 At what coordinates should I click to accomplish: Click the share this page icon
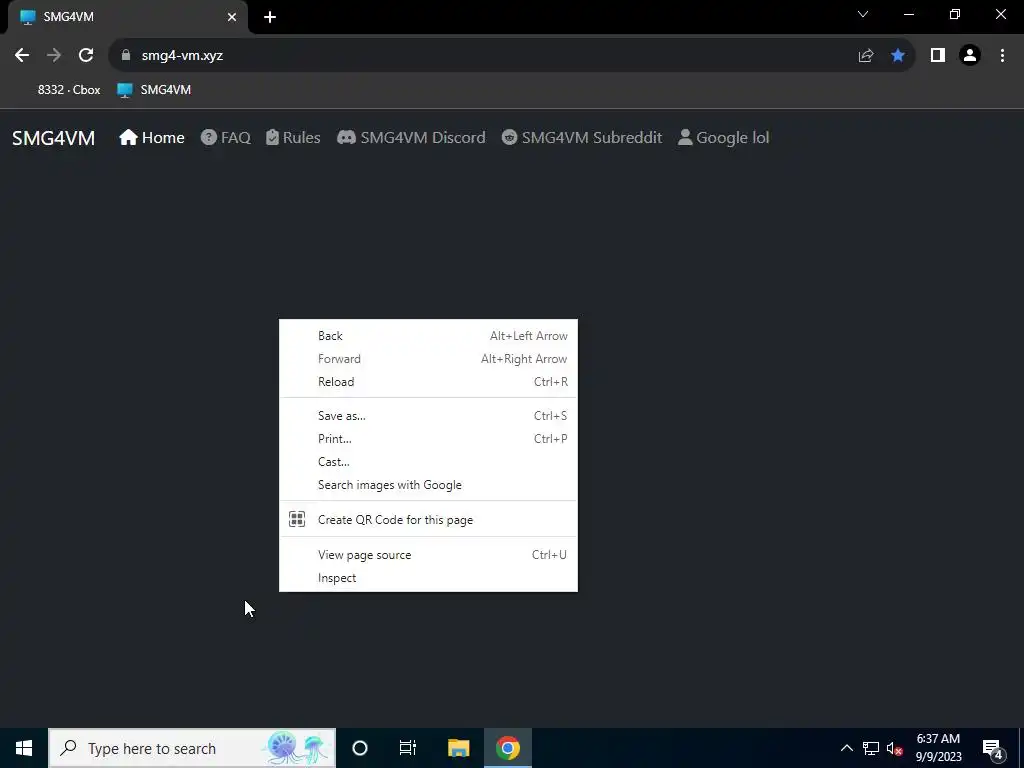click(x=866, y=56)
